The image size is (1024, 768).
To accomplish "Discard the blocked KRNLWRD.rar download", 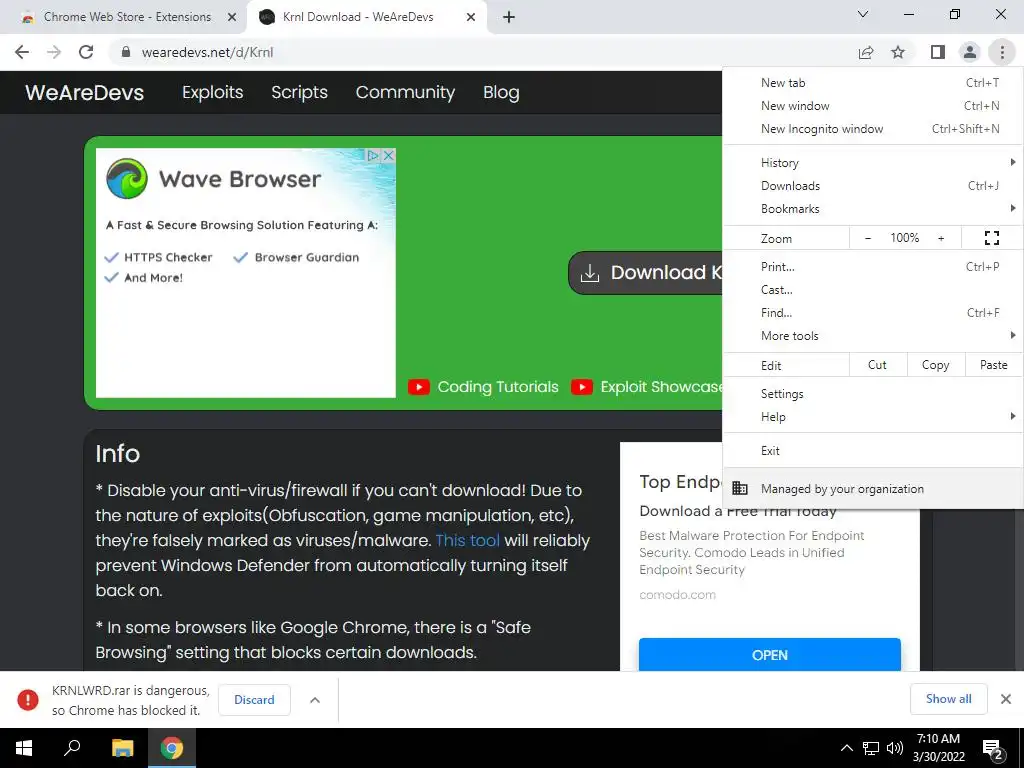I will point(254,700).
